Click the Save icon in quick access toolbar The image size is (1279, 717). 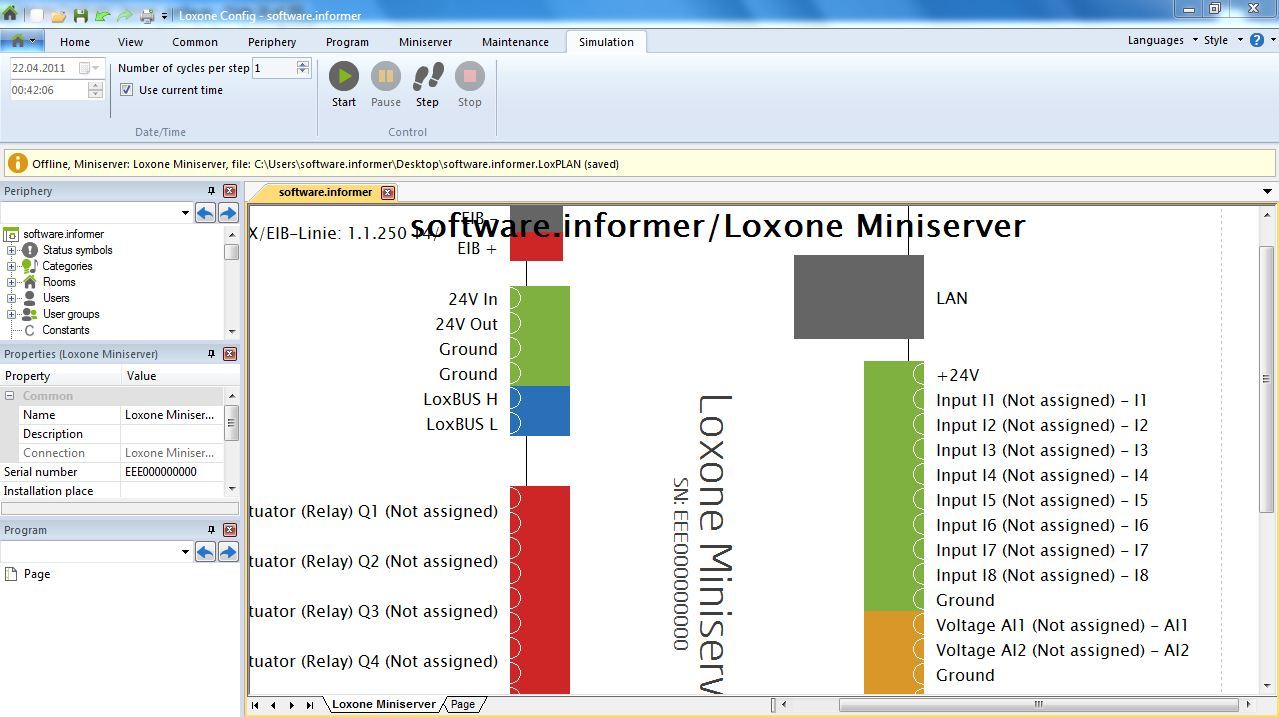point(80,15)
